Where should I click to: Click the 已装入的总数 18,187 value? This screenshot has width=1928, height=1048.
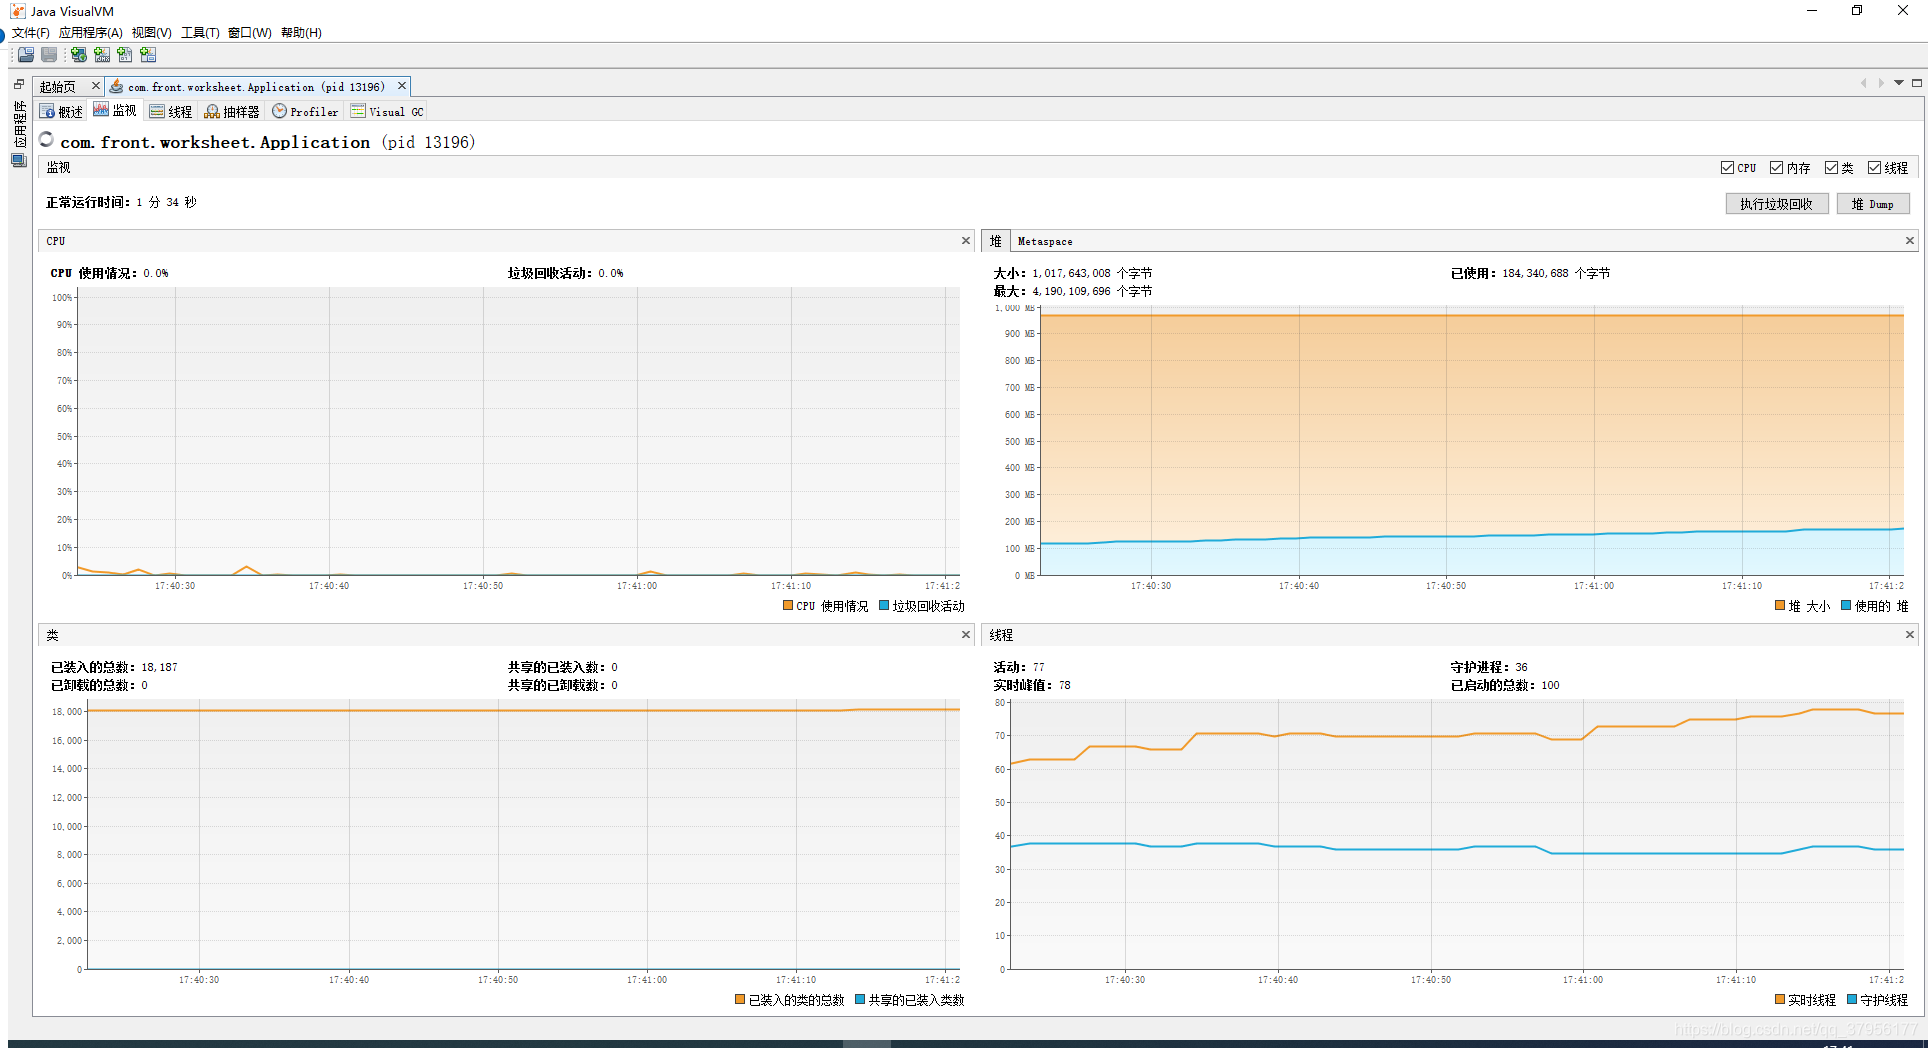[x=160, y=667]
